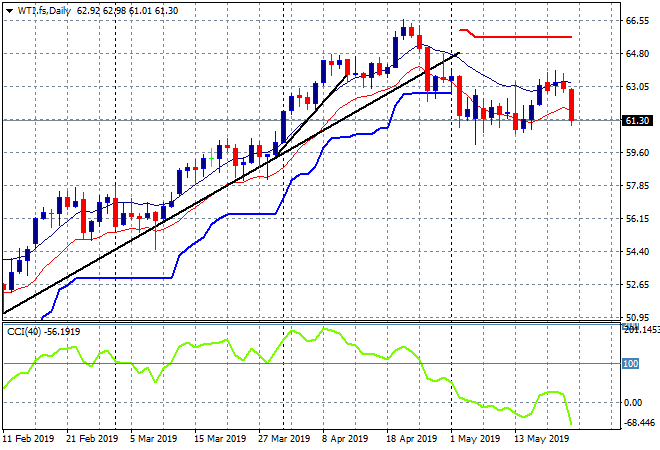Select the 5 Mar 2019 date label
The image size is (660, 450).
pyautogui.click(x=153, y=439)
